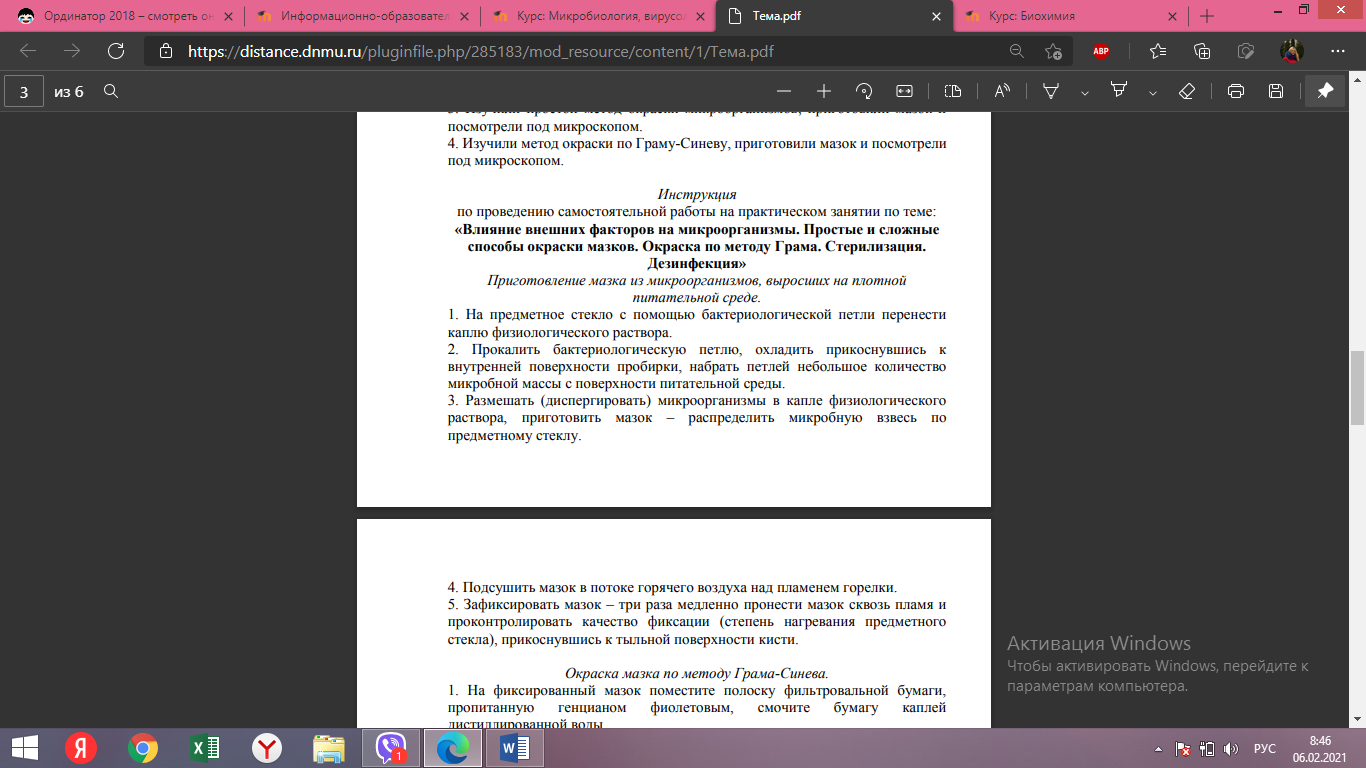This screenshot has width=1366, height=768.
Task: Click the text 'Окраска мазка по методу Грама-Синева.'
Action: coord(697,673)
